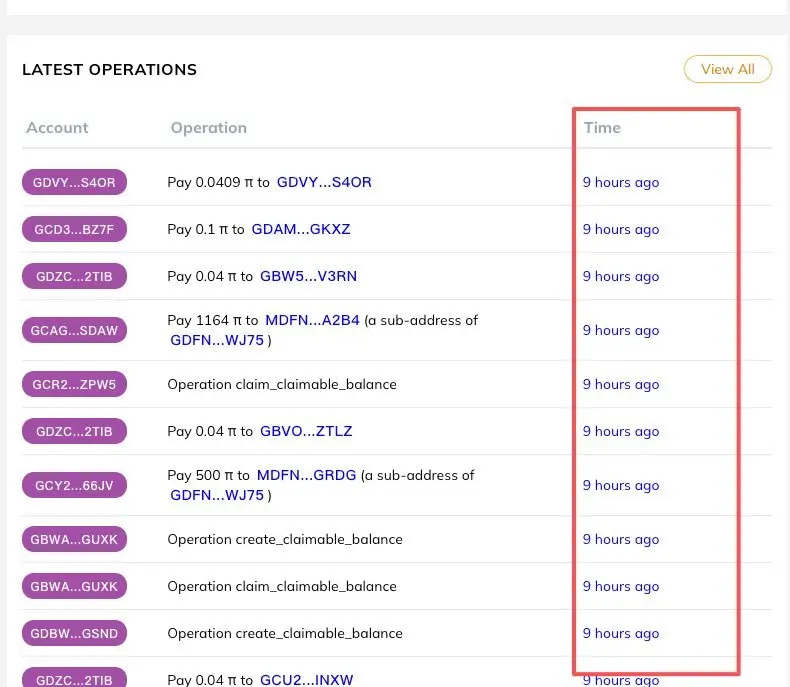
Task: Open GDZC...2TIB badge in GBW5...V3RN payment row
Action: click(74, 276)
